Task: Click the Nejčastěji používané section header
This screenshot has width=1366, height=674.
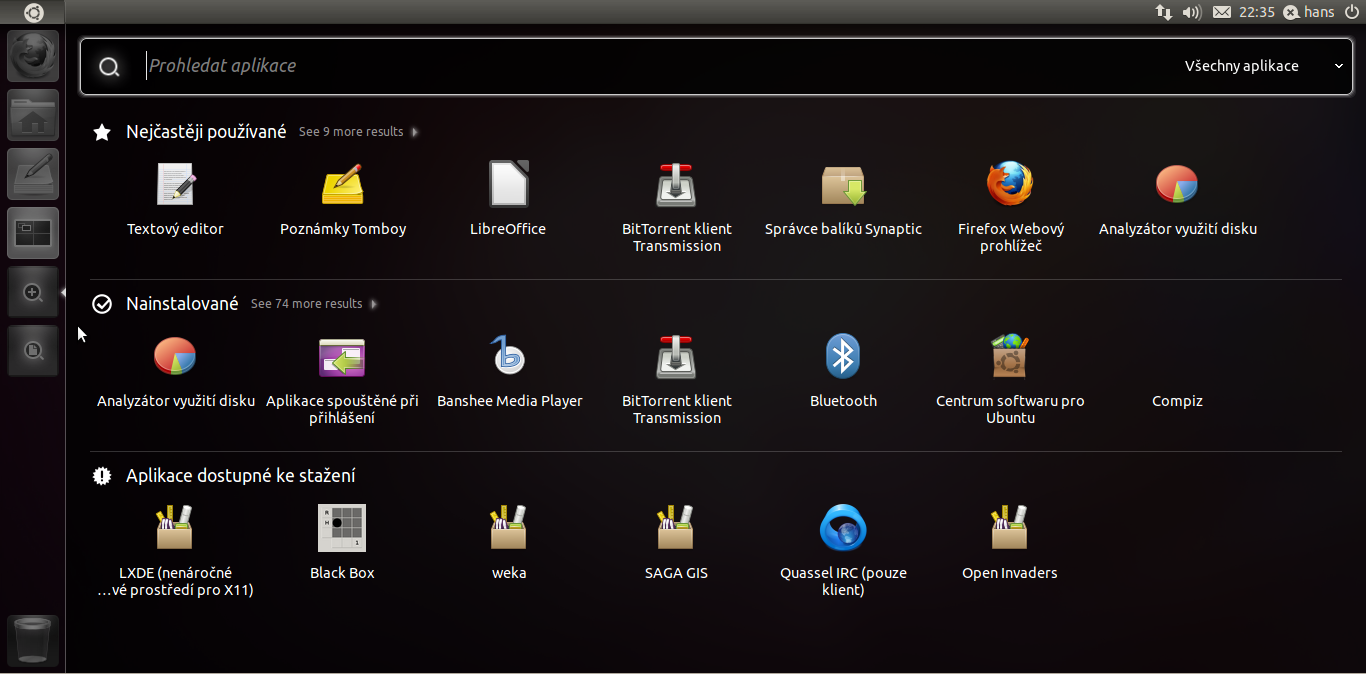Action: [x=205, y=132]
